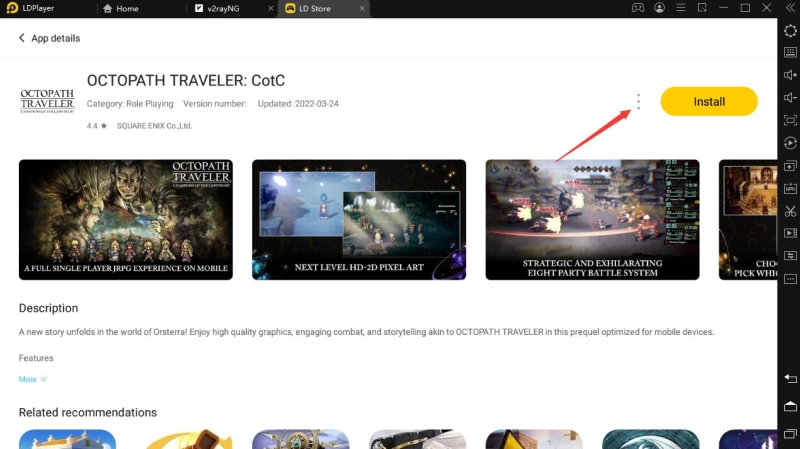Open the more options sidebar icon
The image size is (800, 449).
pyautogui.click(x=790, y=279)
